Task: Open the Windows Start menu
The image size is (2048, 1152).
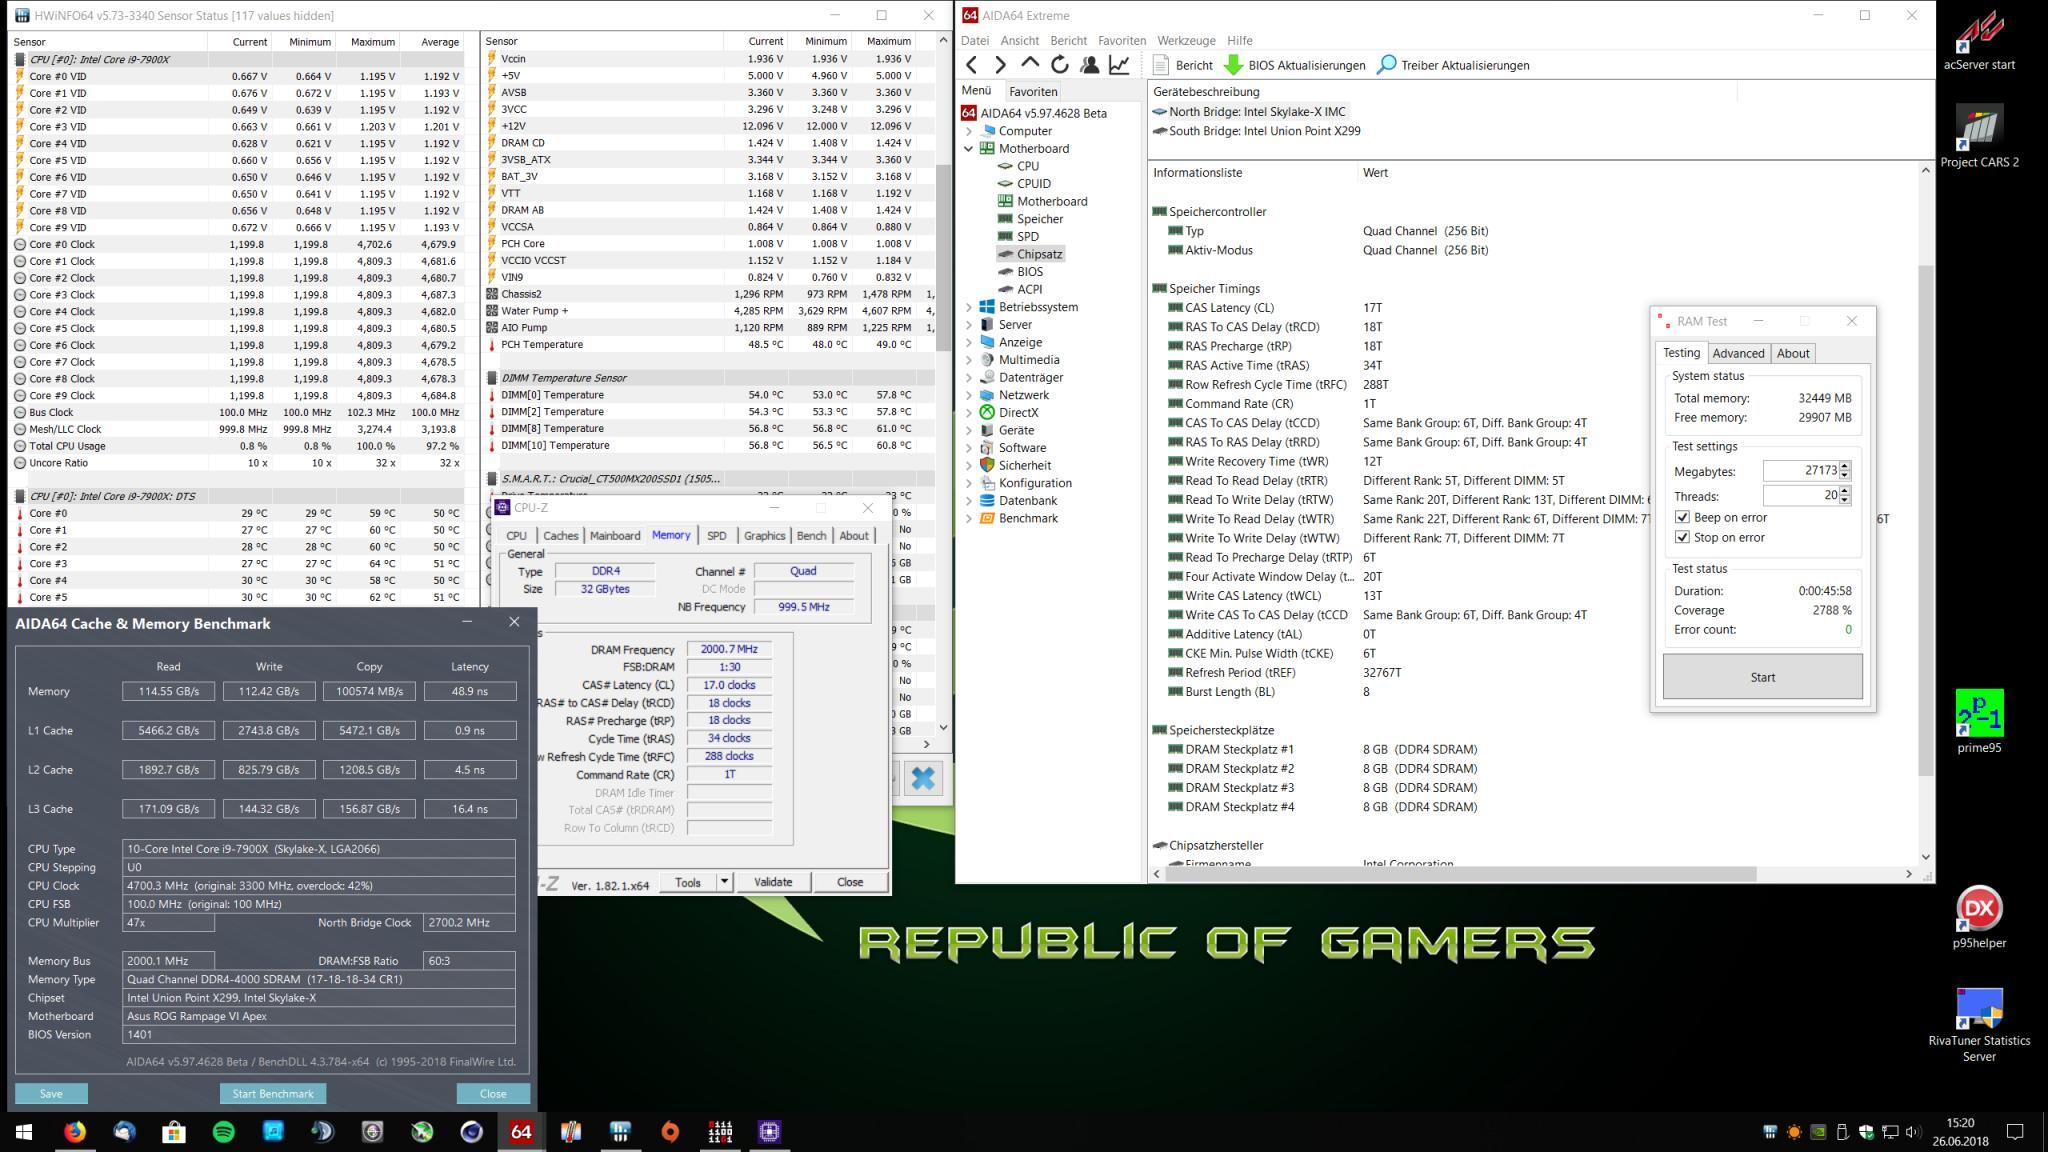Action: tap(24, 1132)
